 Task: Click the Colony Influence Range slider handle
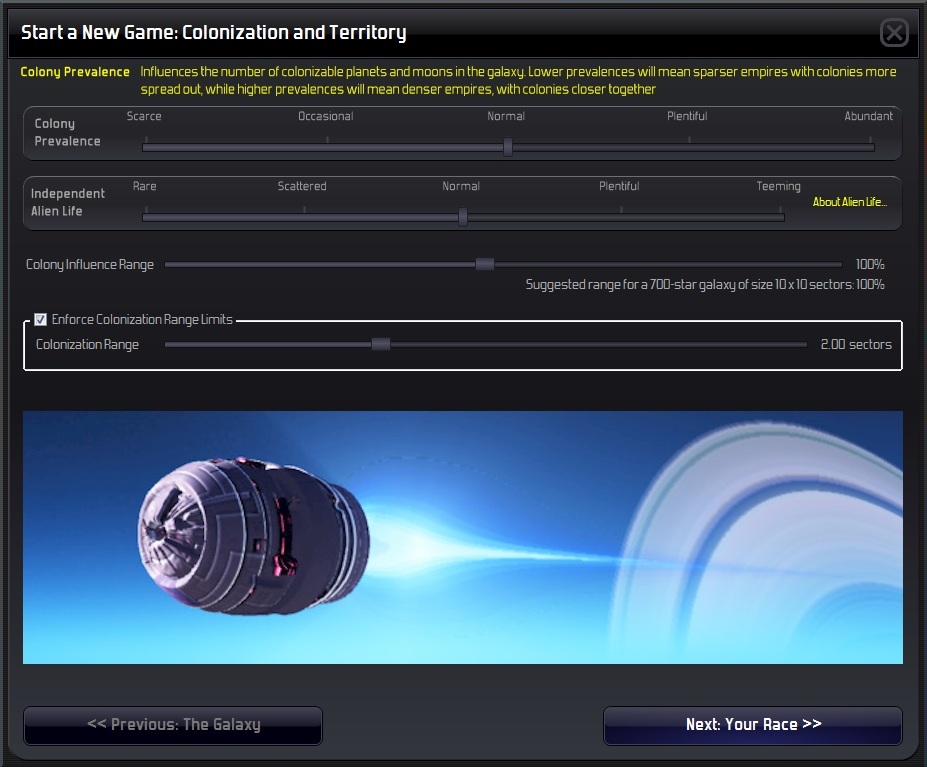(485, 264)
